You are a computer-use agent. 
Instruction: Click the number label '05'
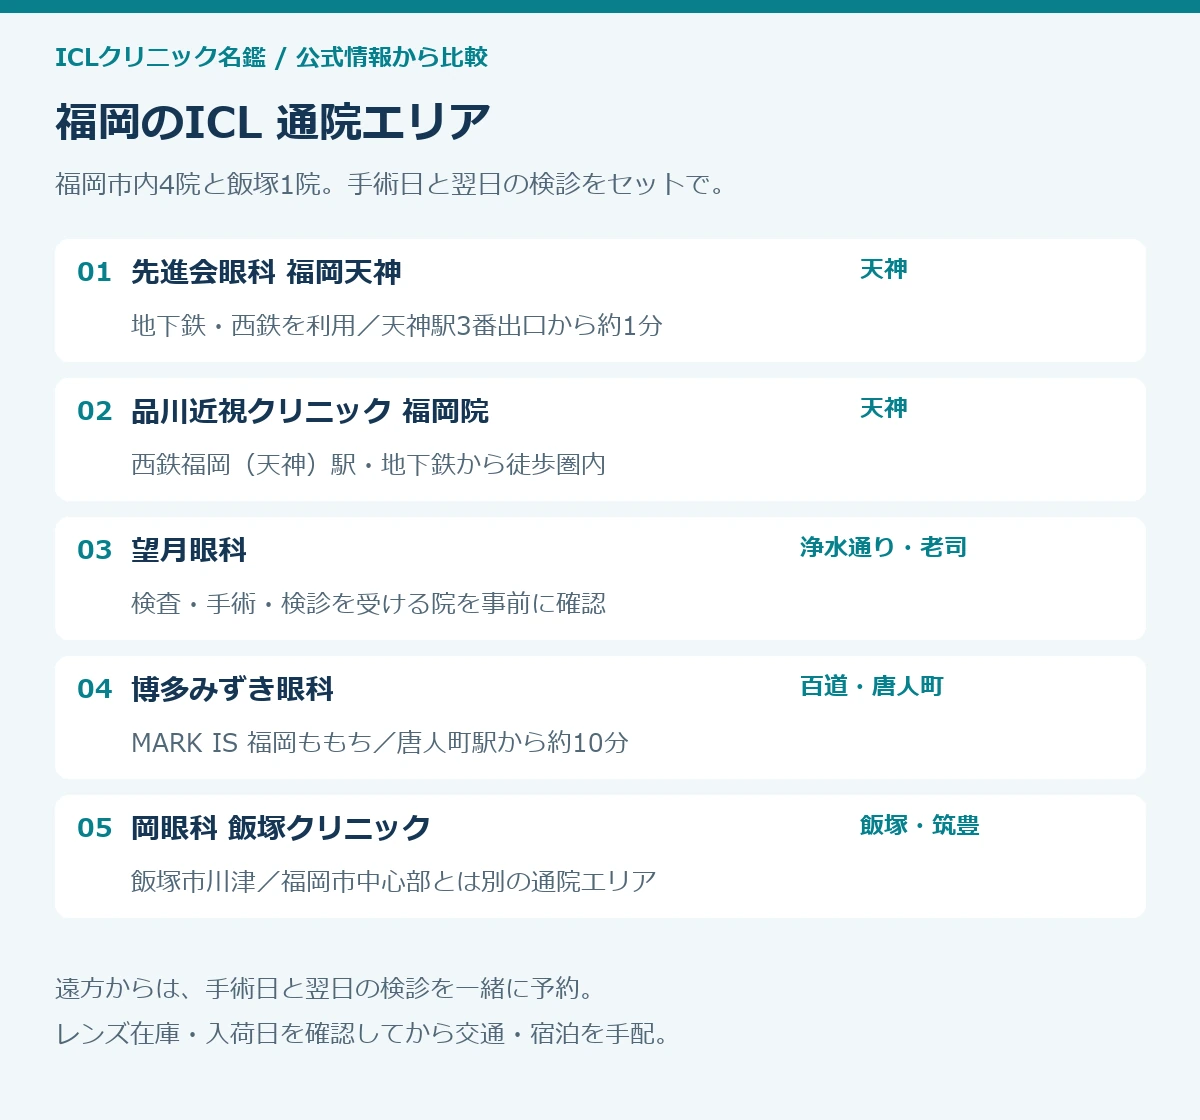[94, 828]
